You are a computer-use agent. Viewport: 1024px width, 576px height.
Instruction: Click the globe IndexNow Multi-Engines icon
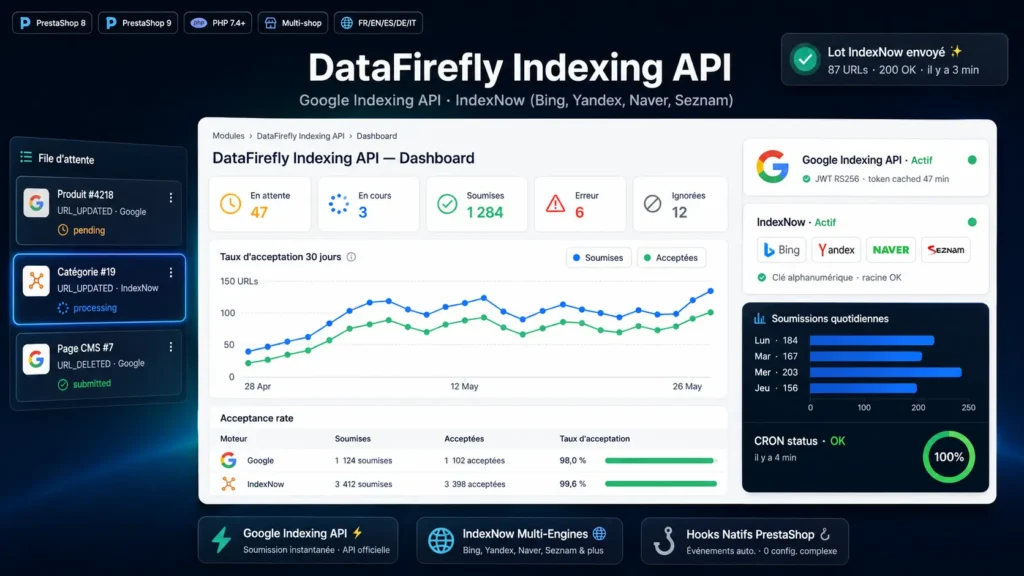[x=441, y=541]
